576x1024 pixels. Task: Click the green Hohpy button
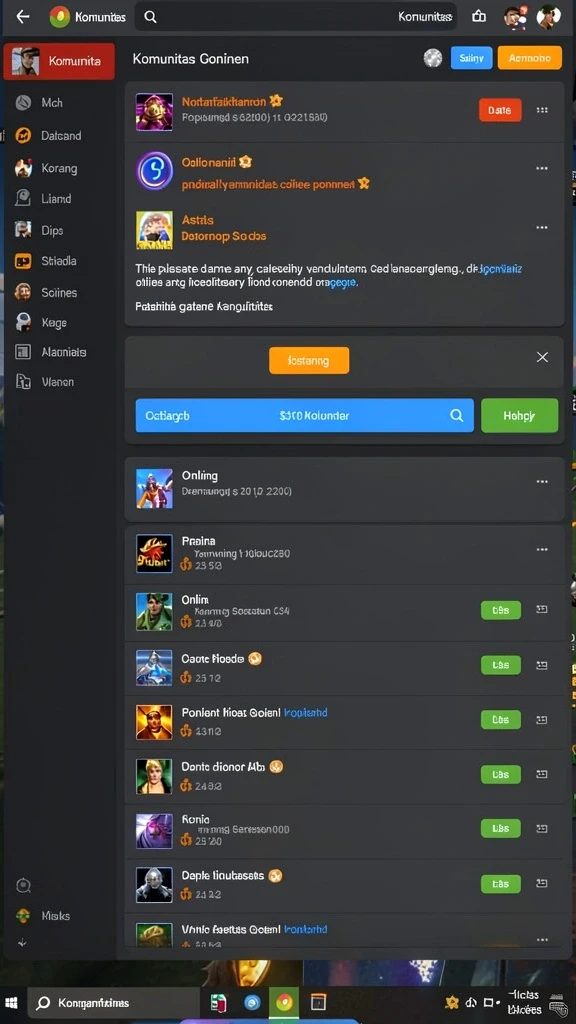[519, 415]
